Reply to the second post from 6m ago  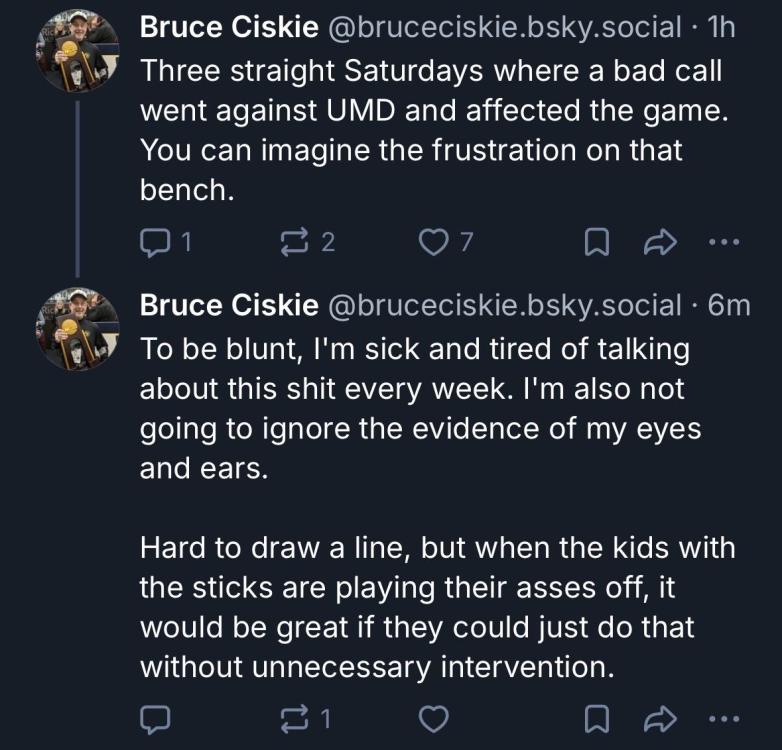155,719
